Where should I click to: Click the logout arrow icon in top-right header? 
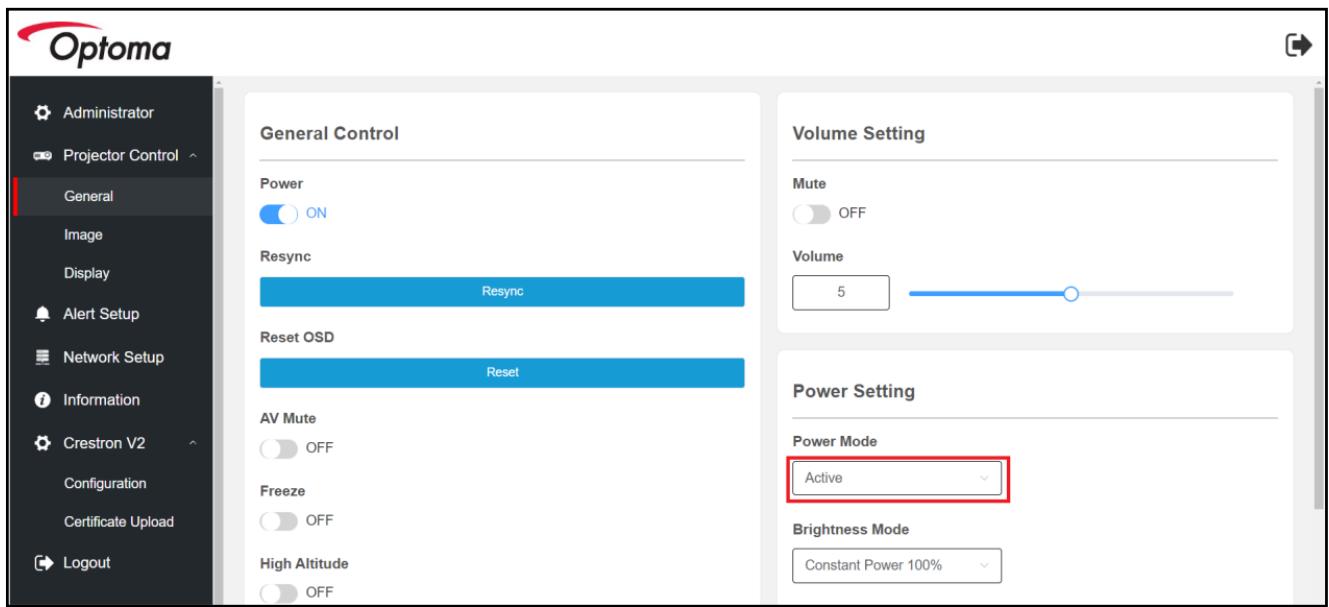1298,44
